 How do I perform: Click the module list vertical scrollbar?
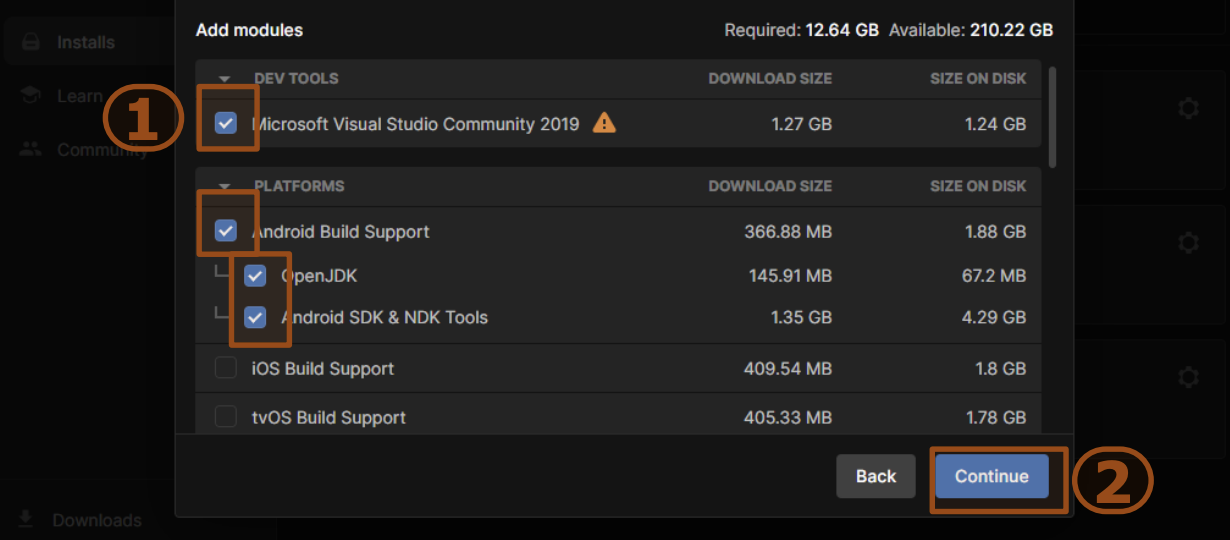click(x=1051, y=115)
